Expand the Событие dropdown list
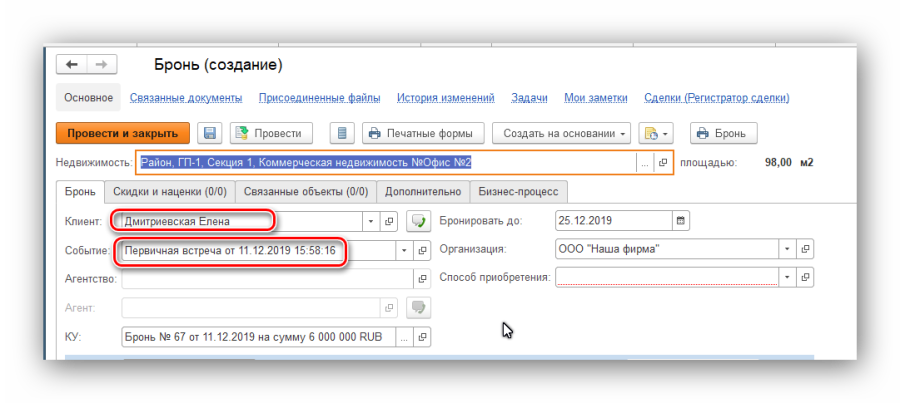Viewport: 900px width, 403px height. click(404, 250)
